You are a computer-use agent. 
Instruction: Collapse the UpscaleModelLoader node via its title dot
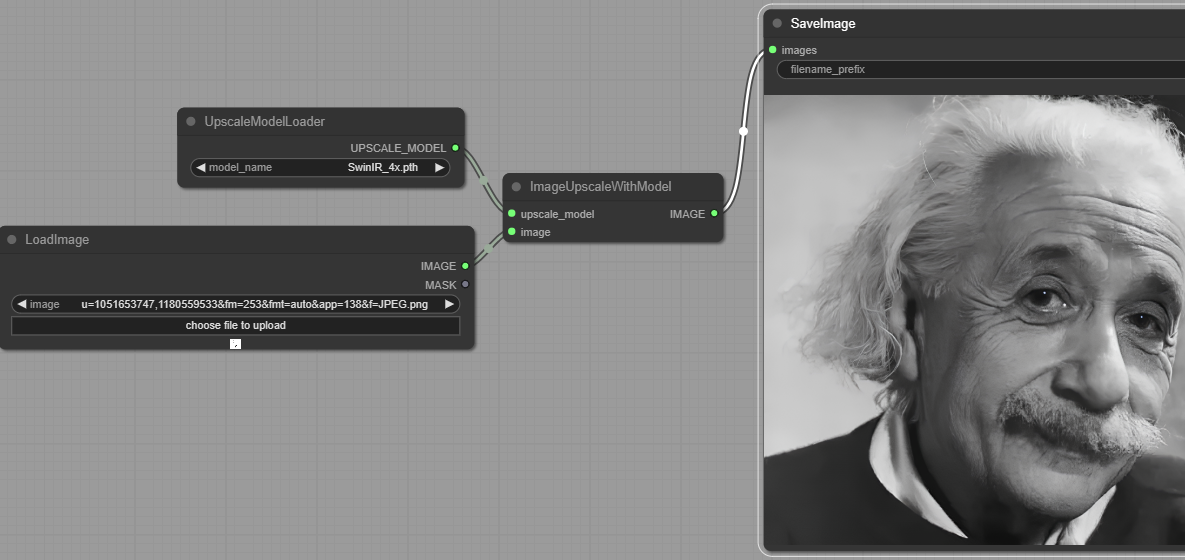[x=191, y=121]
